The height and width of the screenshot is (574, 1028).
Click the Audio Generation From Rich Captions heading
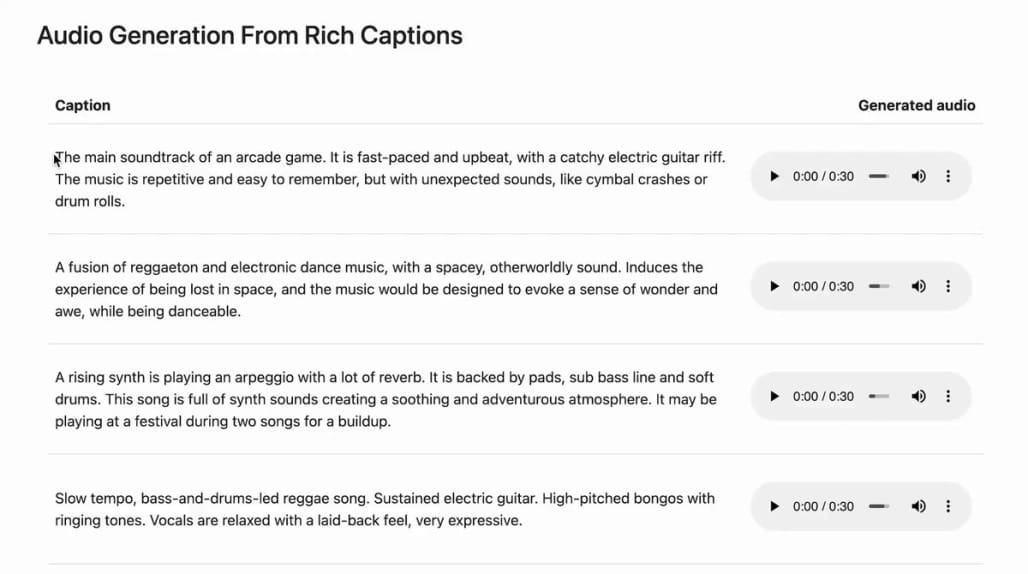coord(250,36)
